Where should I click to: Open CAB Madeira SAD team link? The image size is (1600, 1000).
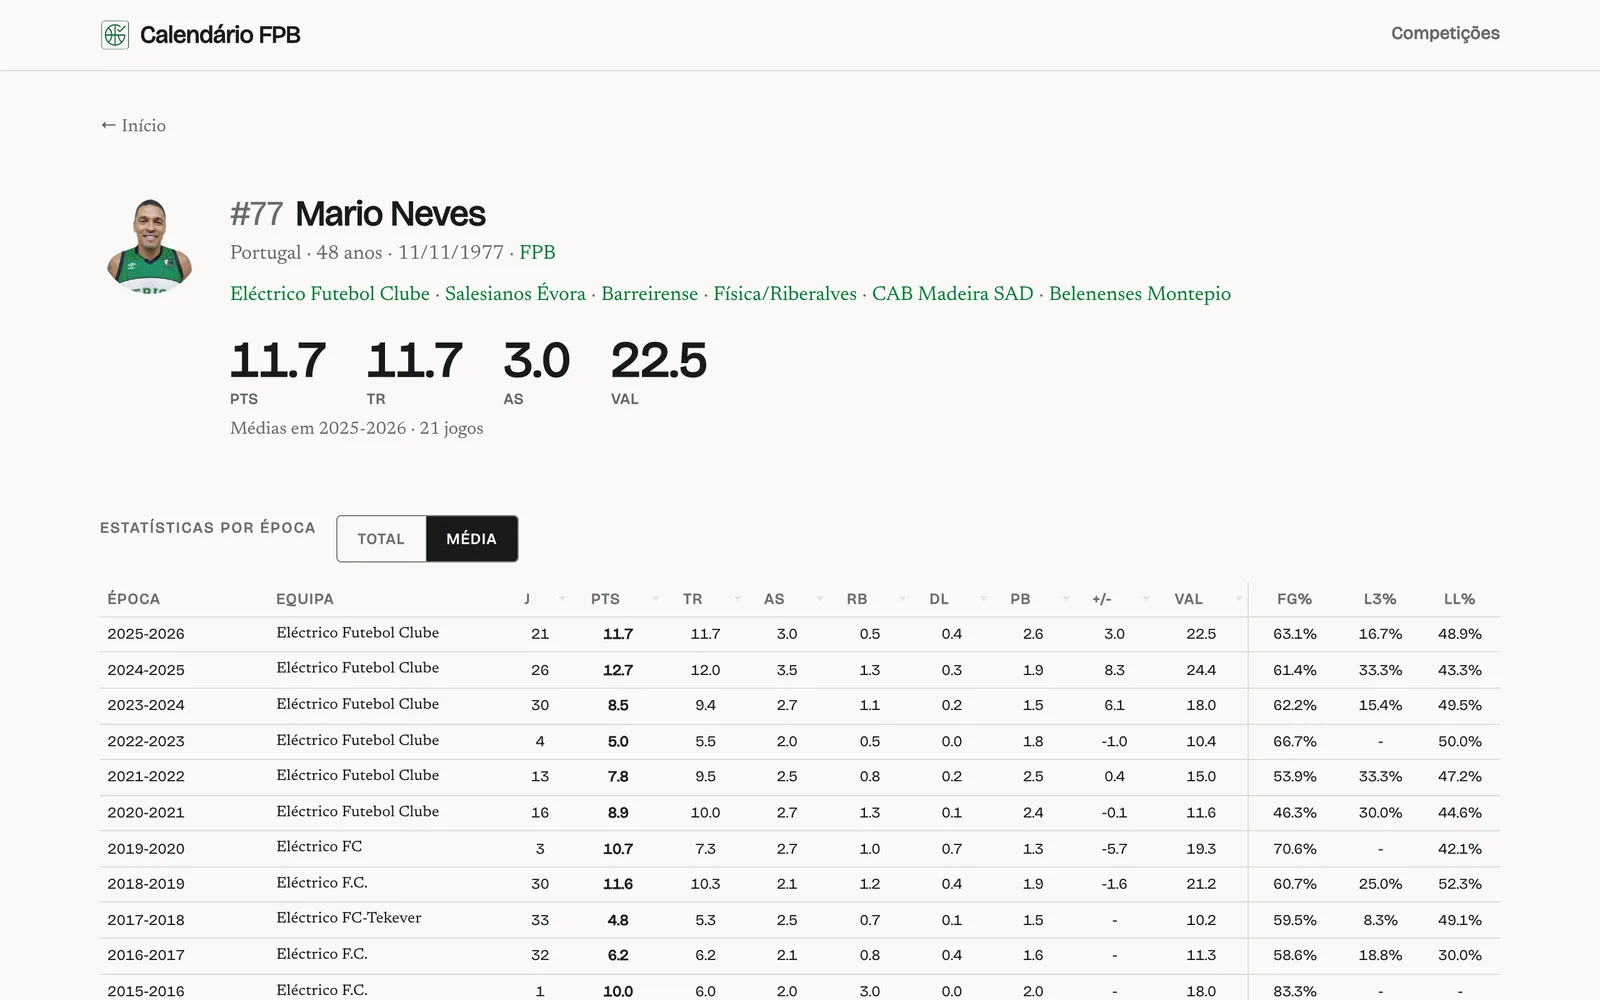952,293
